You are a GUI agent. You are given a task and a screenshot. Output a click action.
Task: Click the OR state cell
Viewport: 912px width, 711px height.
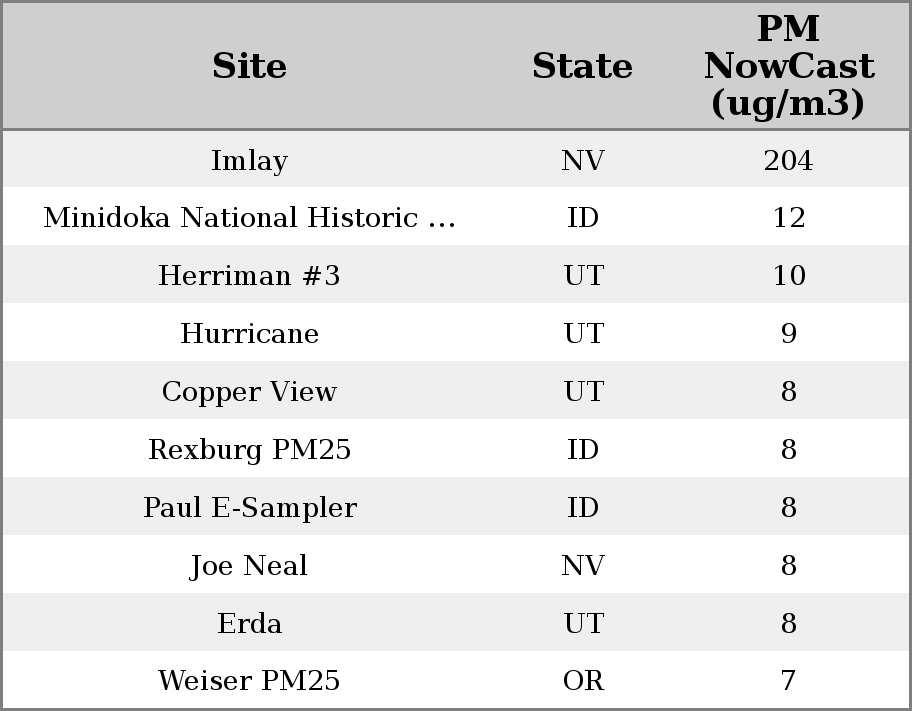pyautogui.click(x=583, y=681)
